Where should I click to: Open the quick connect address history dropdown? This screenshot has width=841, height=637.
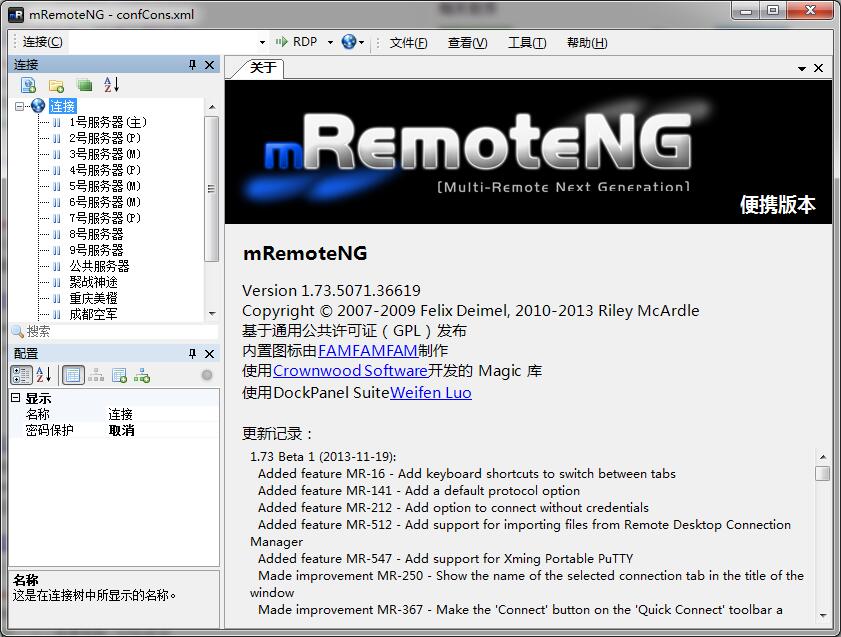coord(262,42)
